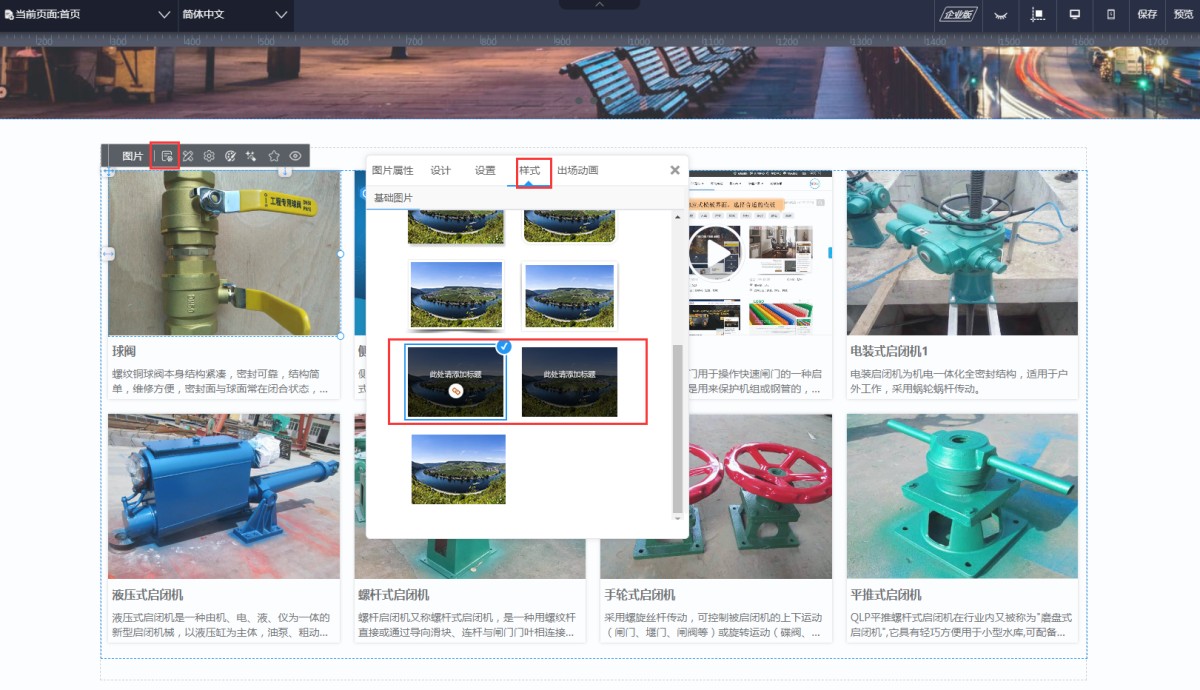Screen dimensions: 1200x690
Task: Click the 球阀 product title
Action: [x=124, y=351]
